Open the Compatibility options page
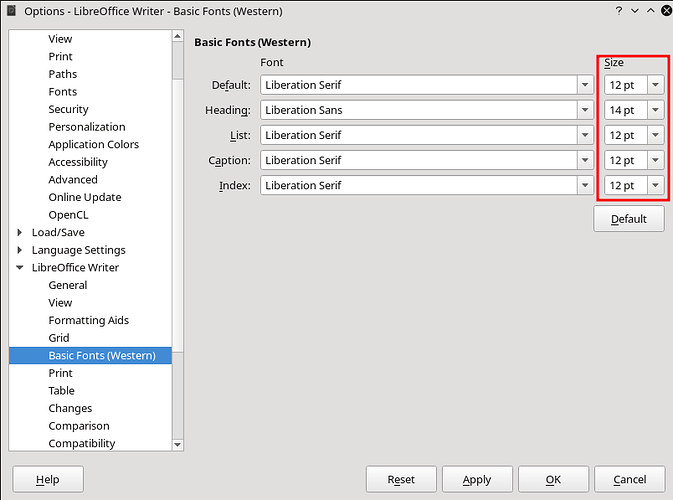The image size is (673, 500). (x=82, y=443)
